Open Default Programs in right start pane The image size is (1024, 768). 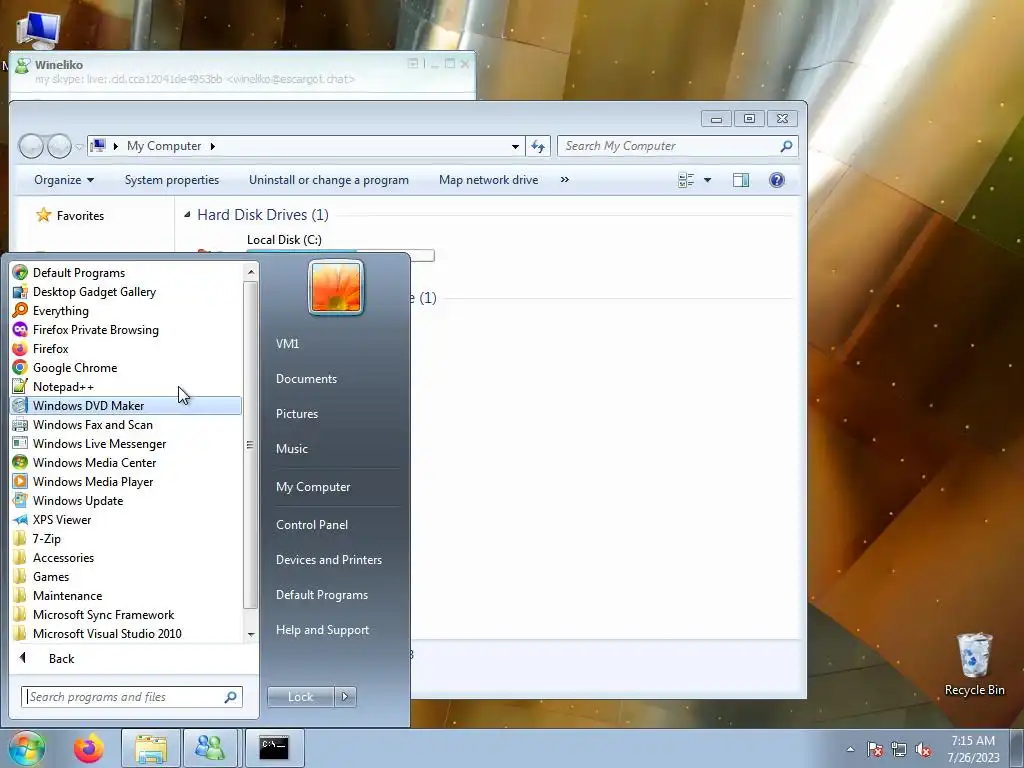pos(321,595)
